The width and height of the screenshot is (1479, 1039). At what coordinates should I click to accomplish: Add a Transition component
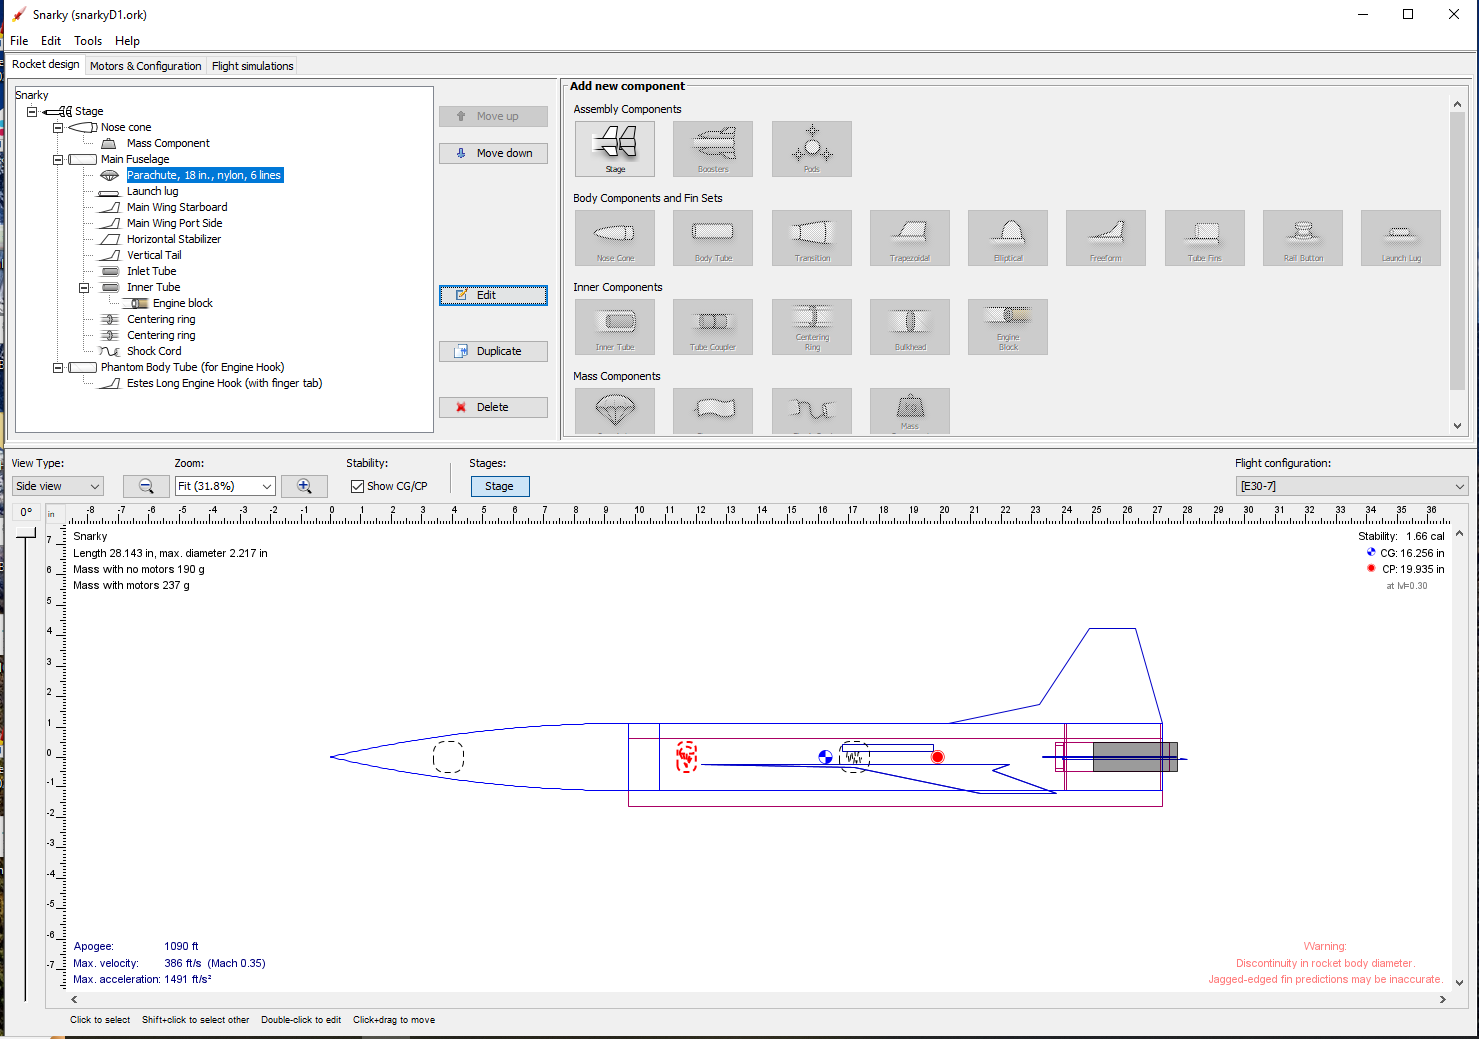811,238
